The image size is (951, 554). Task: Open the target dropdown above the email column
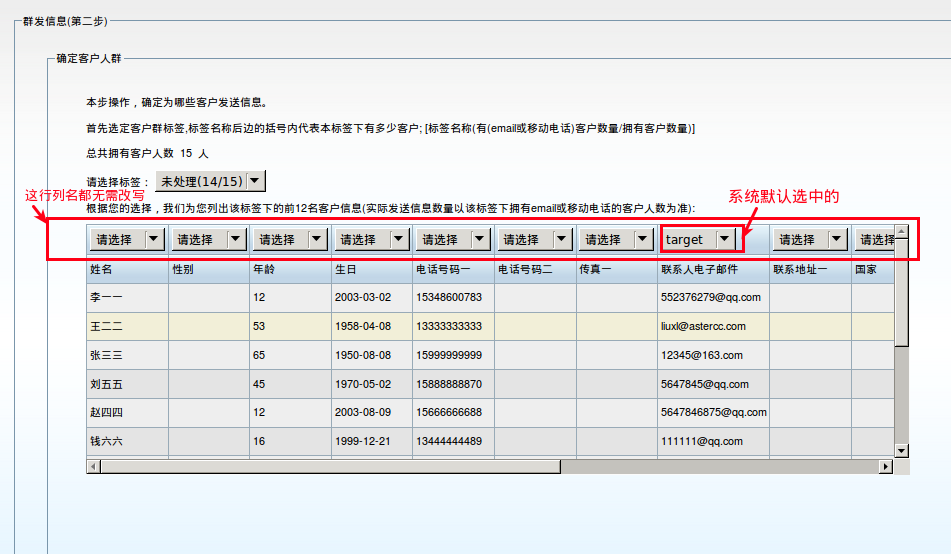[x=700, y=239]
